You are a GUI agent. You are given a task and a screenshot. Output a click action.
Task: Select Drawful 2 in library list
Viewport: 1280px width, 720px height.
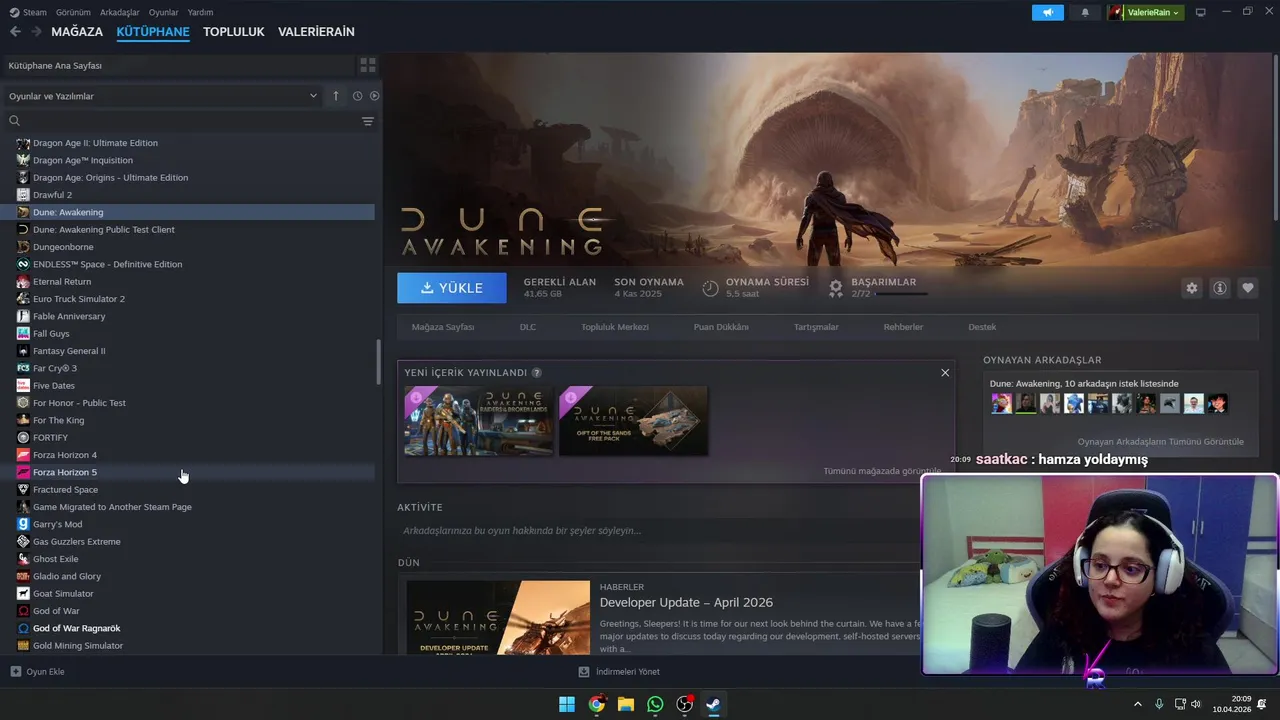190,195
